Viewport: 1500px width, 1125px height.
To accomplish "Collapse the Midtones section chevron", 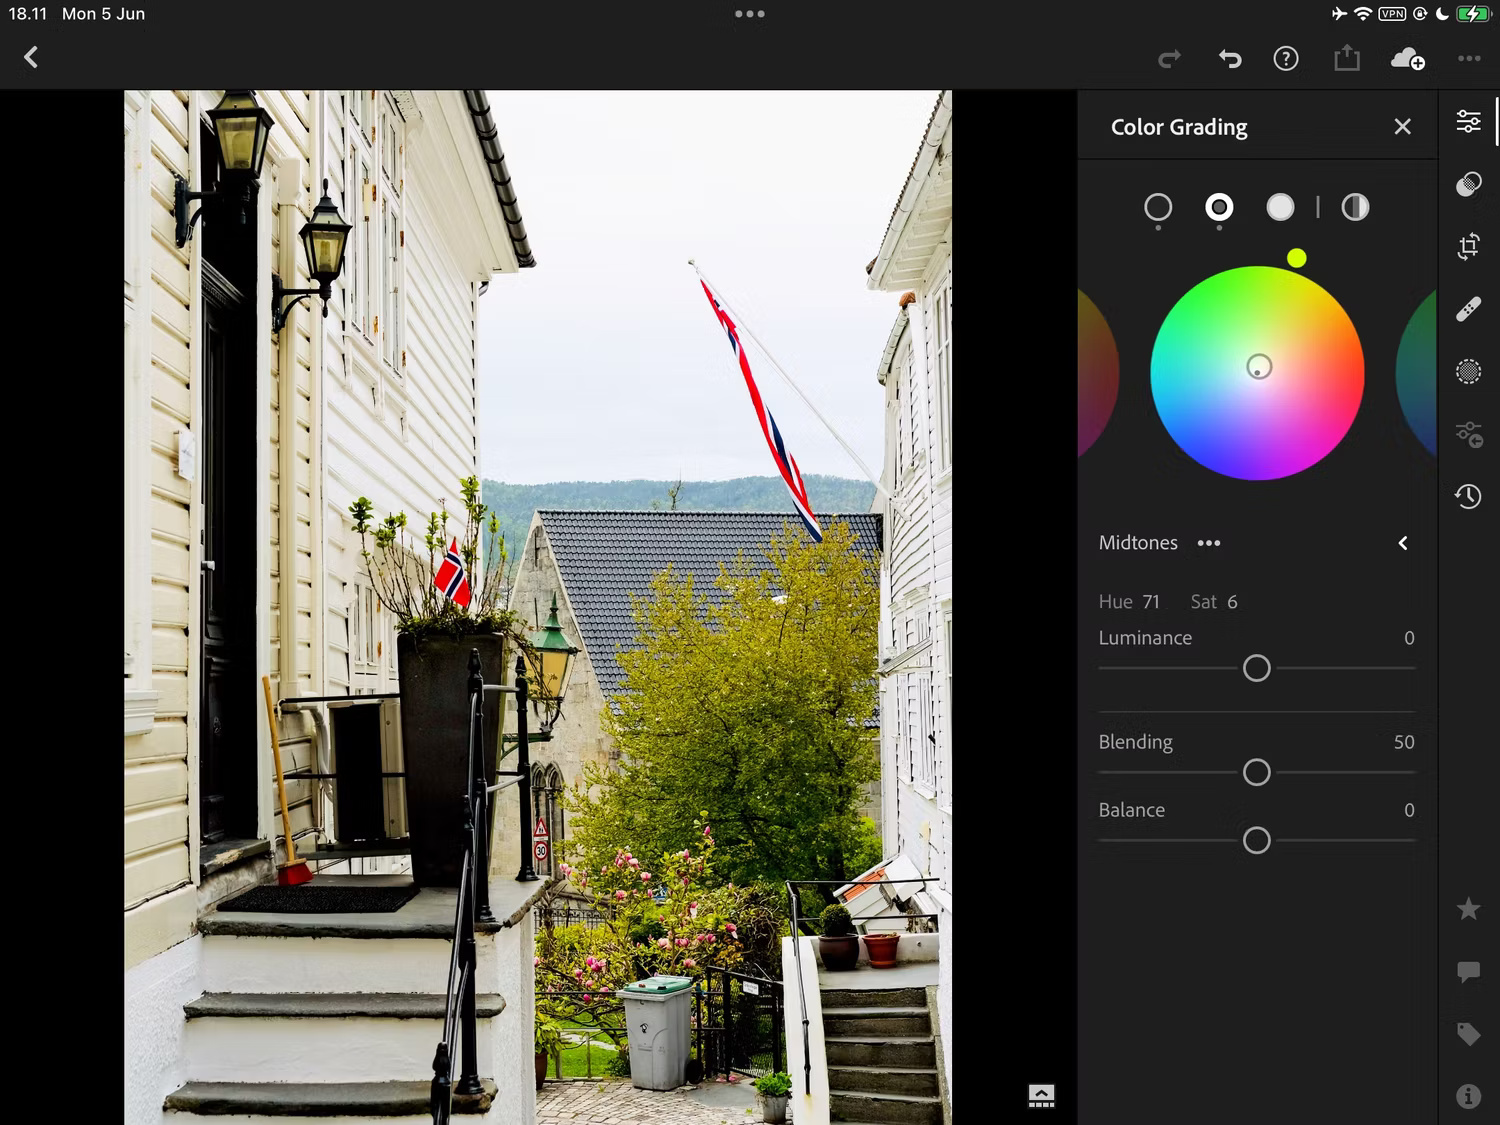I will pyautogui.click(x=1403, y=543).
